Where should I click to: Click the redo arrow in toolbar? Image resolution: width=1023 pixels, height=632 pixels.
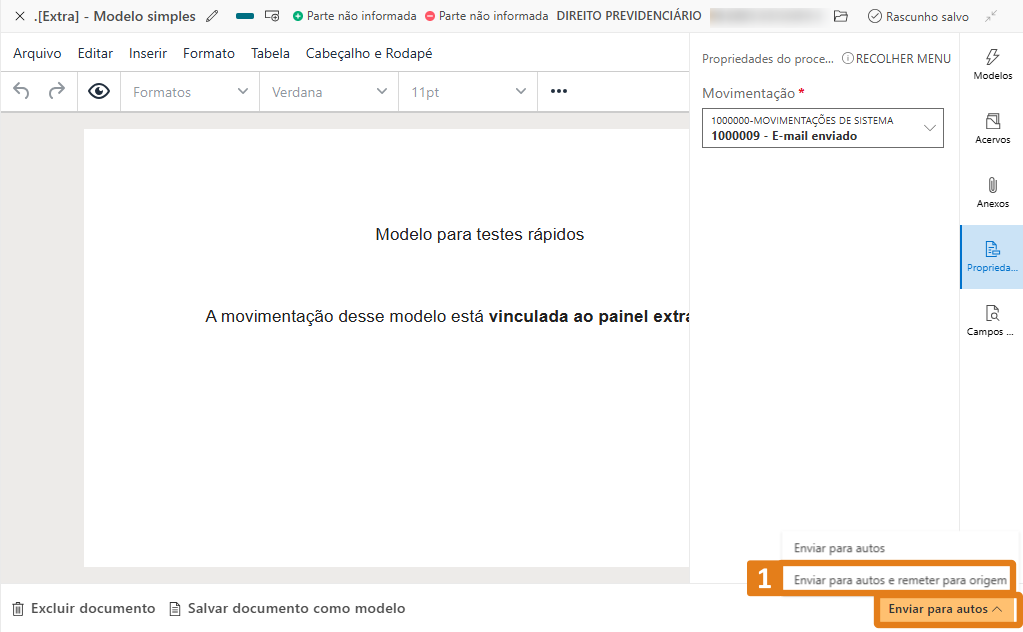[57, 92]
